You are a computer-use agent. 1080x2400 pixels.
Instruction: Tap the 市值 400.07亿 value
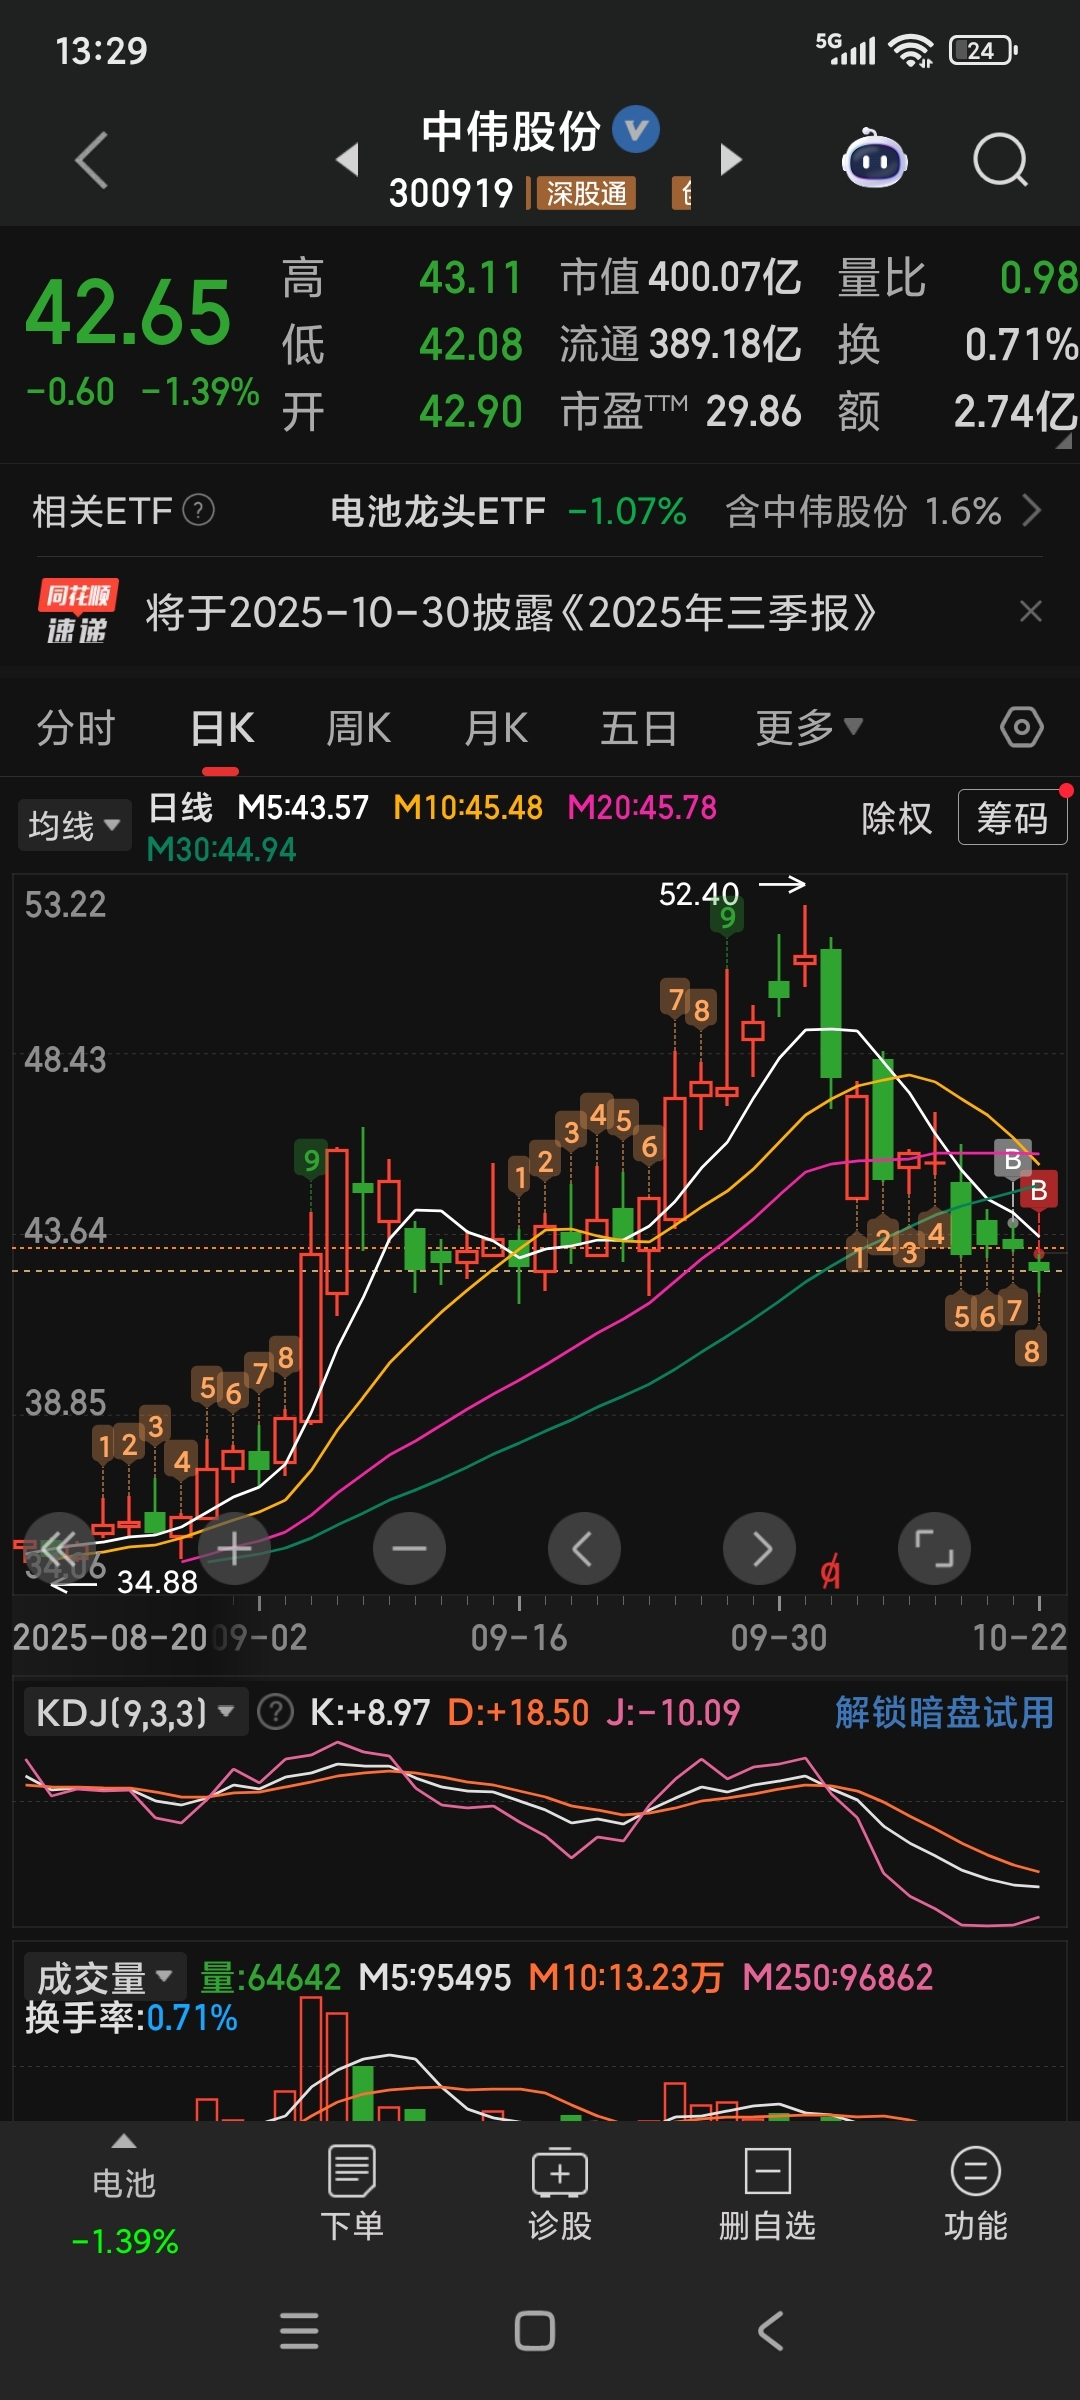click(x=680, y=277)
